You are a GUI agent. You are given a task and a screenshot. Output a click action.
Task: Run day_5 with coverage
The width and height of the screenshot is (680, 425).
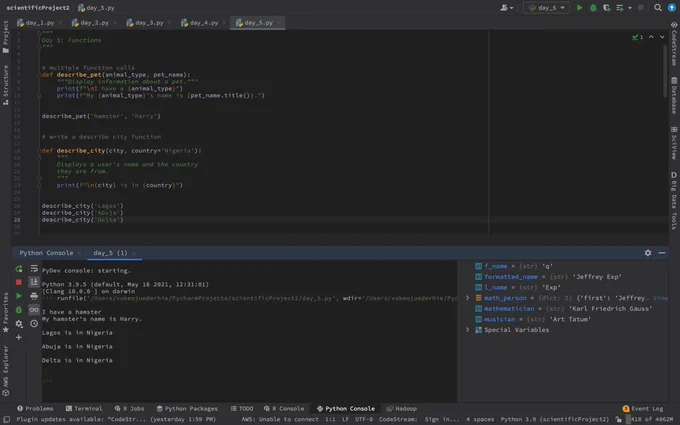[606, 8]
